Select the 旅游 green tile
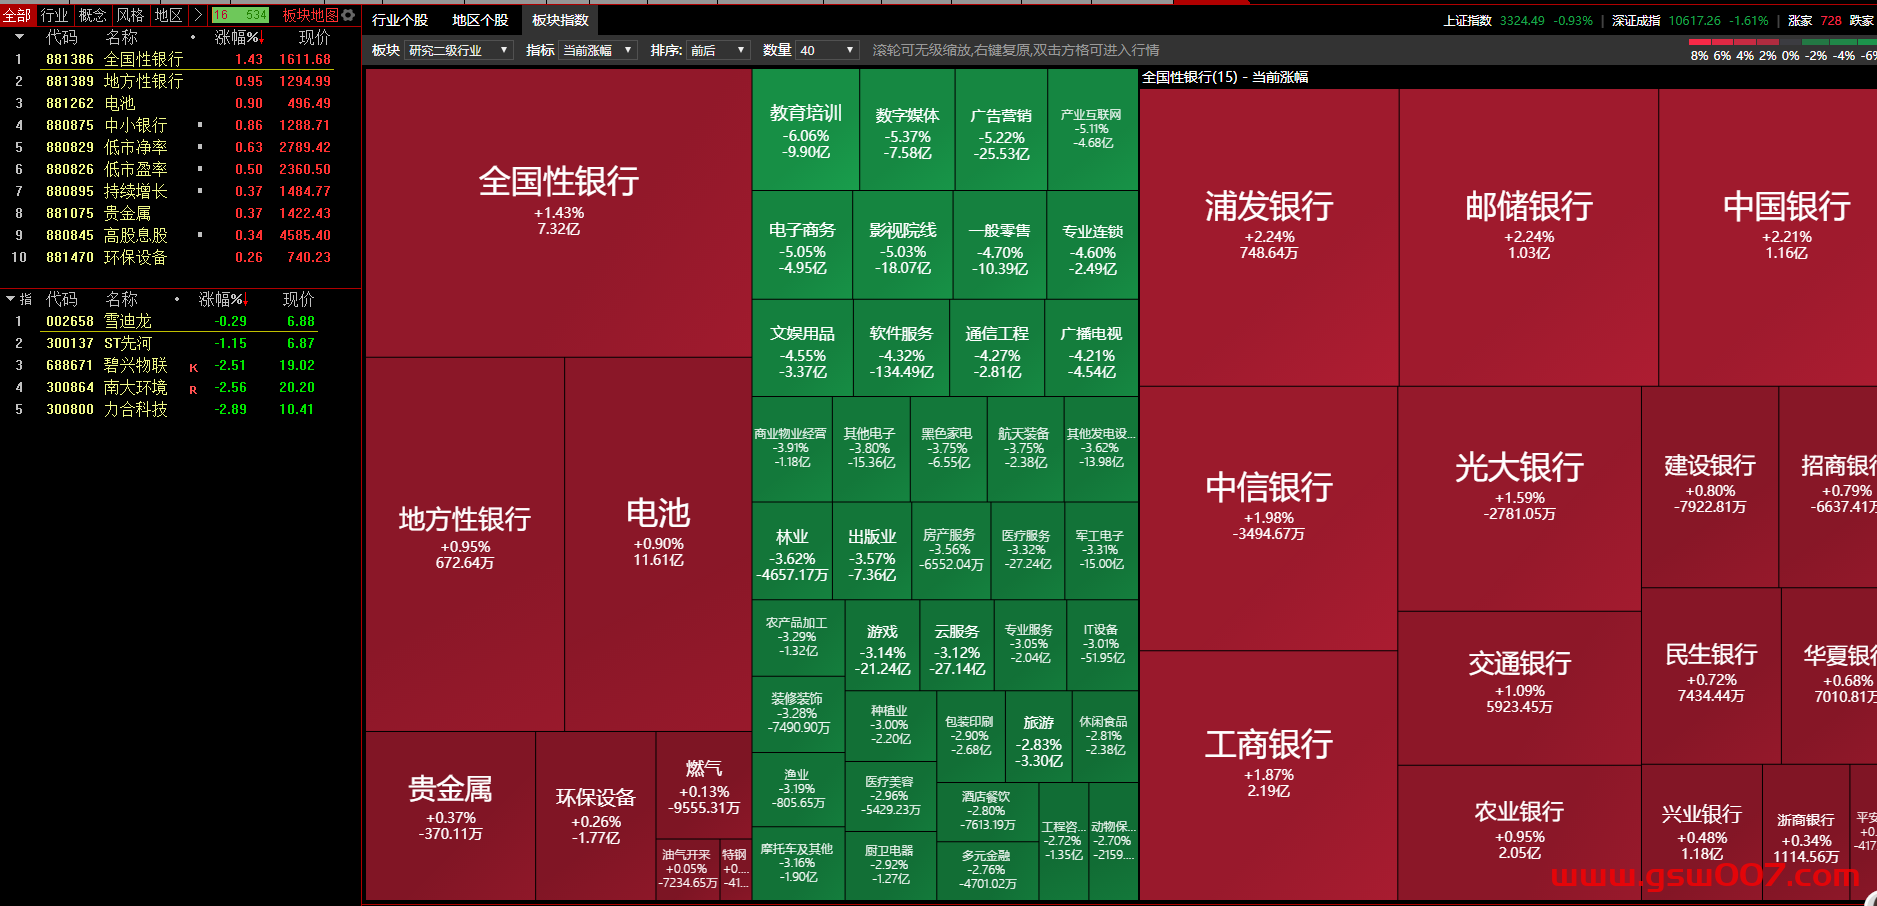Viewport: 1877px width, 906px height. (1039, 737)
